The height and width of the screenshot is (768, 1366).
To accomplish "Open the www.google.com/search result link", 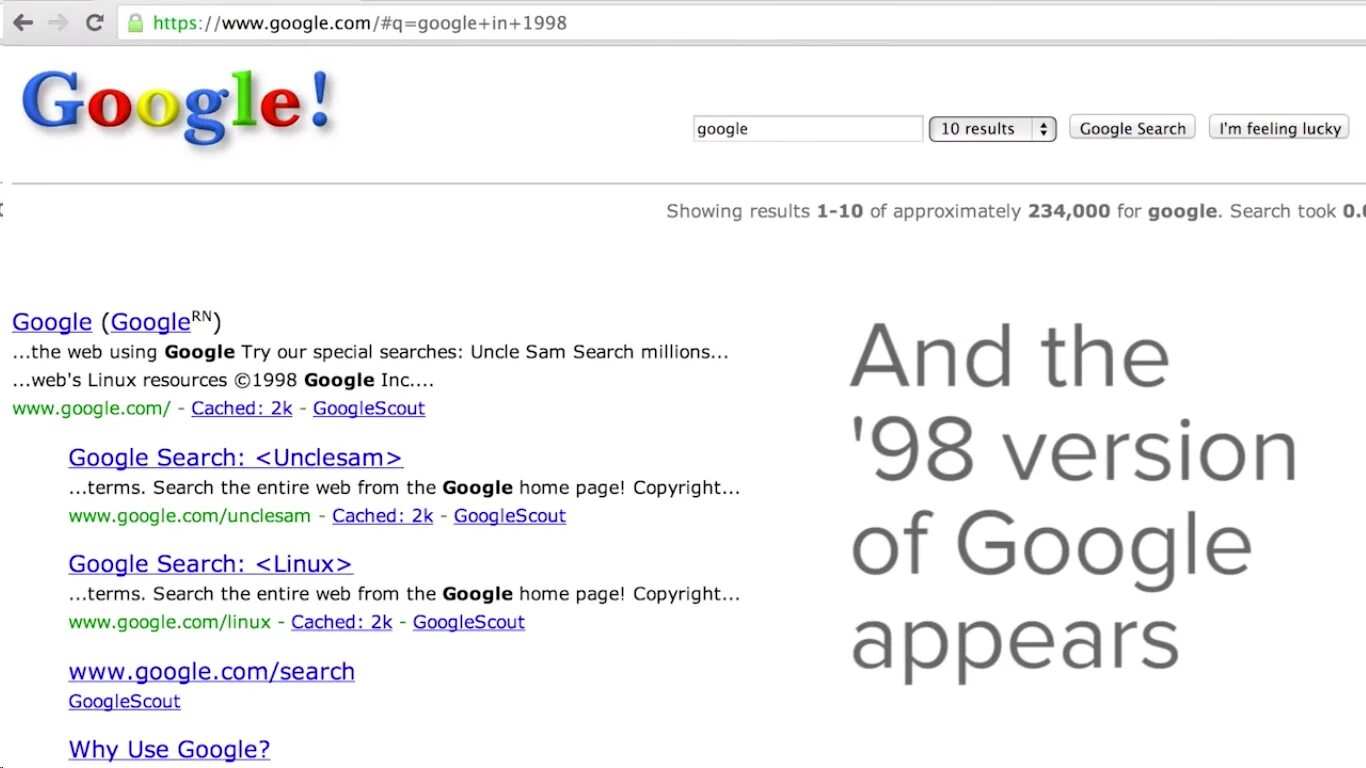I will (x=211, y=672).
